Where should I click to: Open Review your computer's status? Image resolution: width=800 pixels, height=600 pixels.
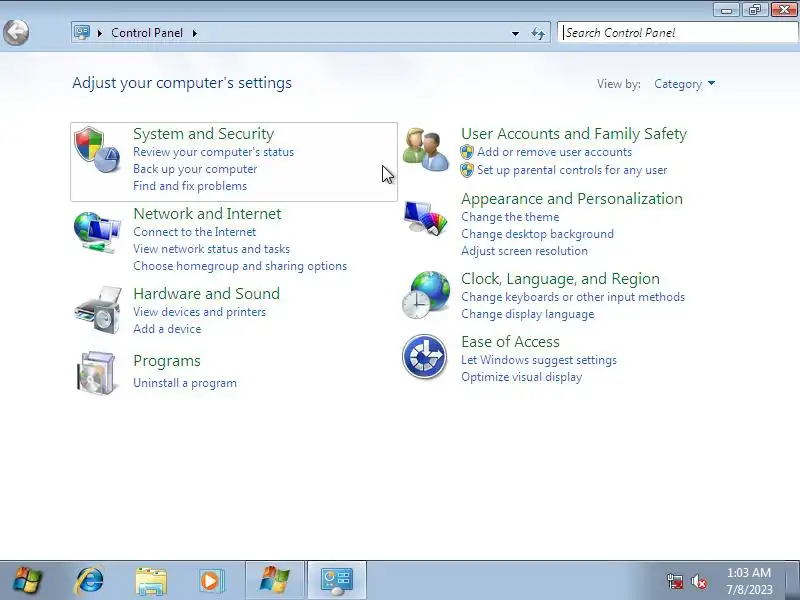tap(213, 152)
